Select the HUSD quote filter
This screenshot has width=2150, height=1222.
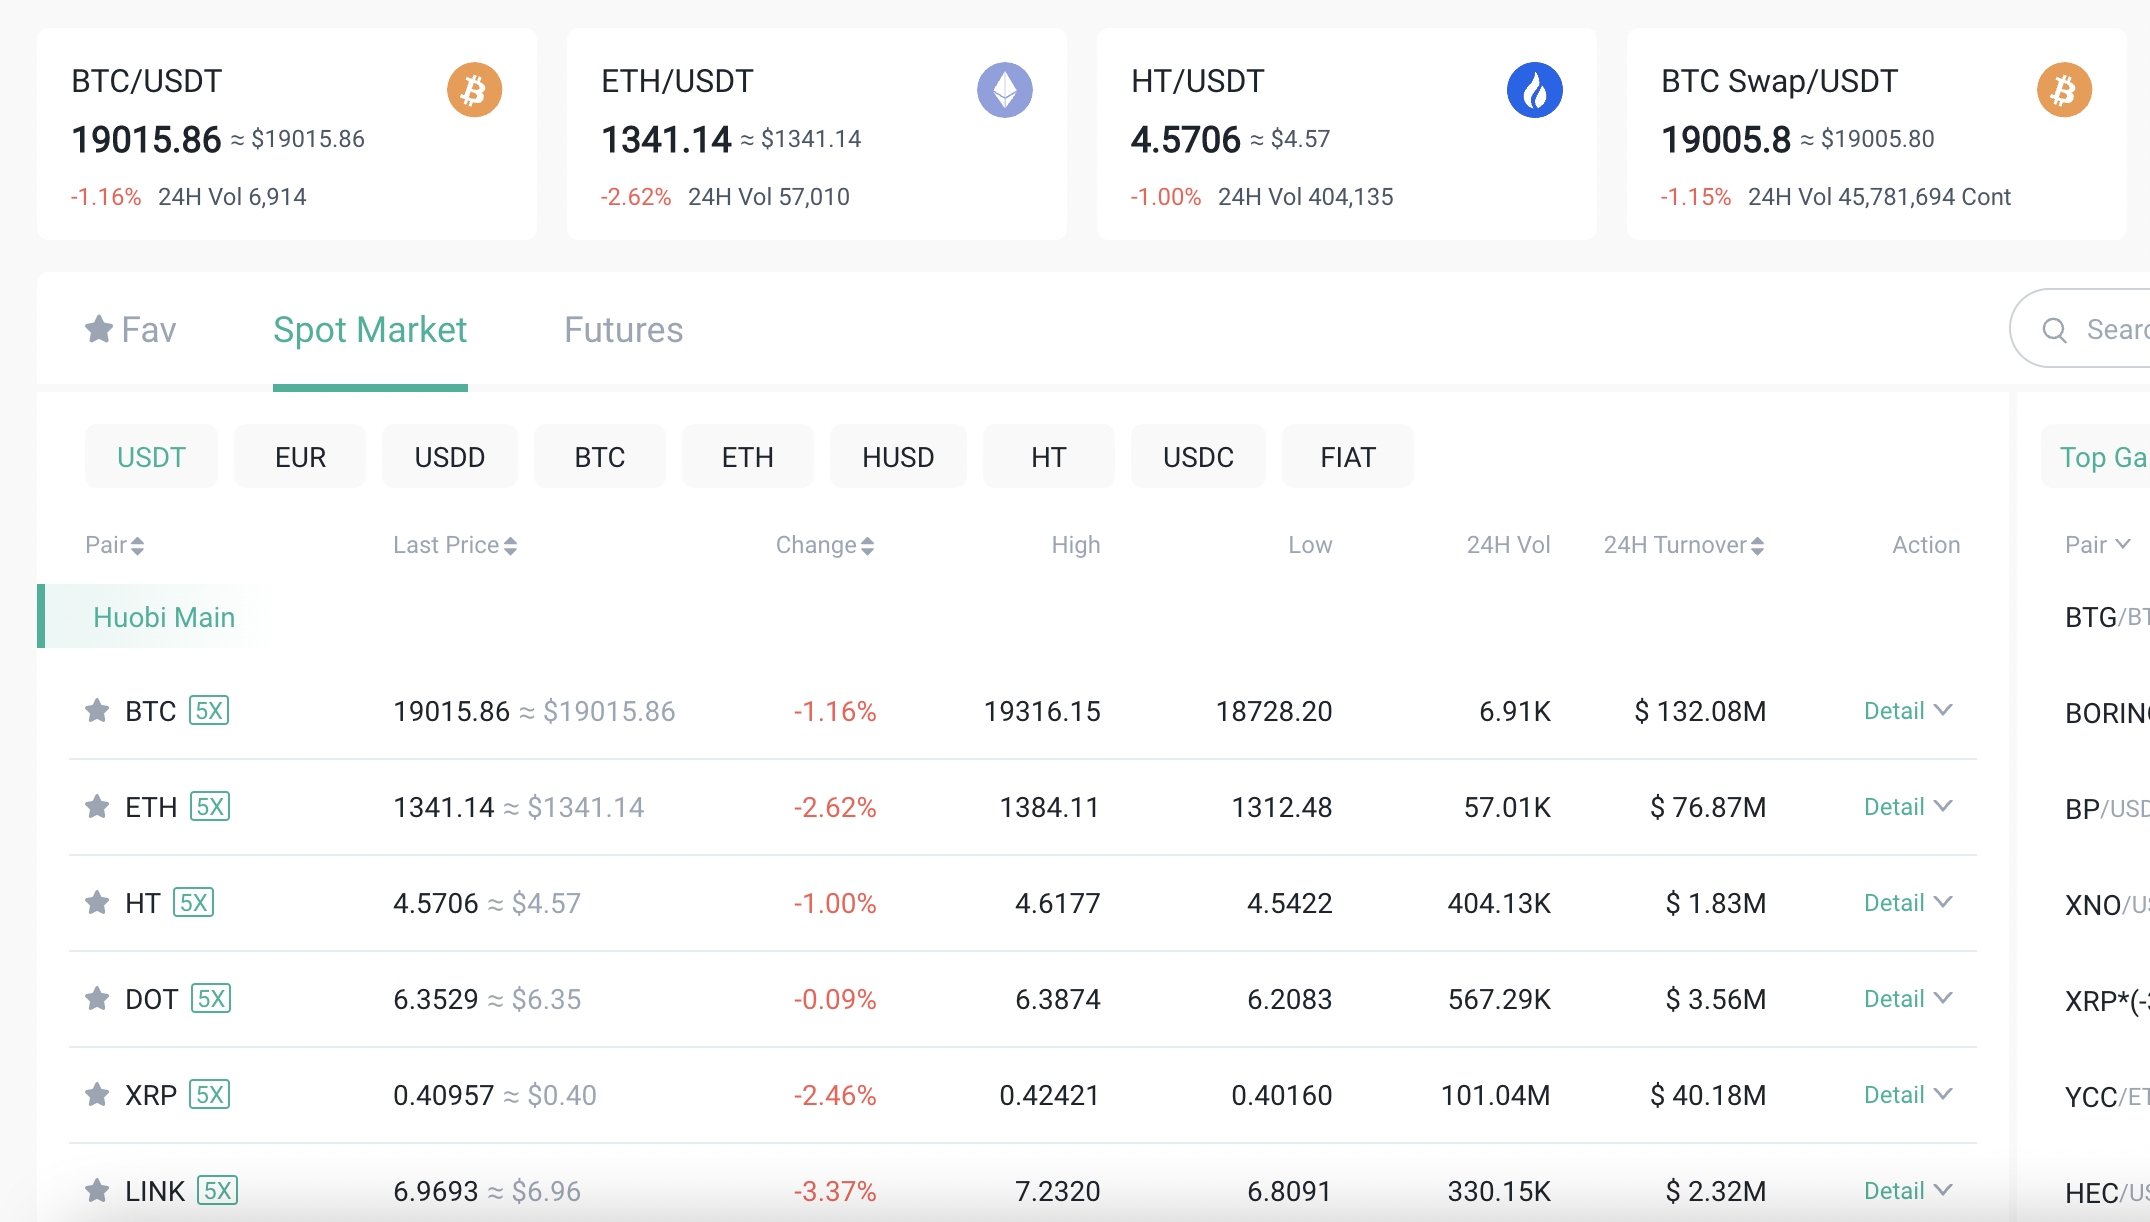(898, 457)
